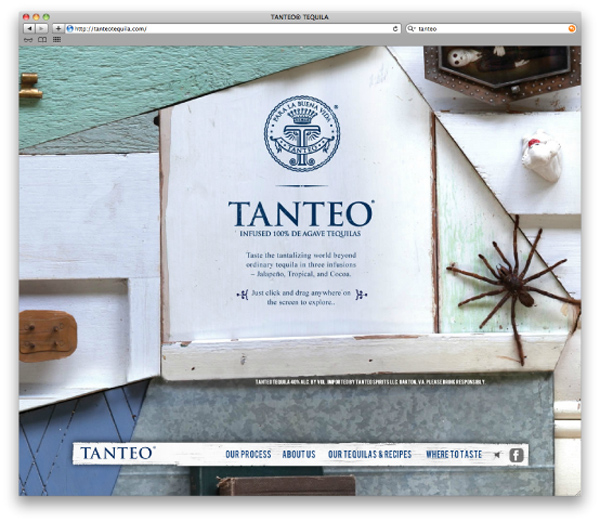
Task: Open the bookmarks book icon
Action: [x=42, y=39]
